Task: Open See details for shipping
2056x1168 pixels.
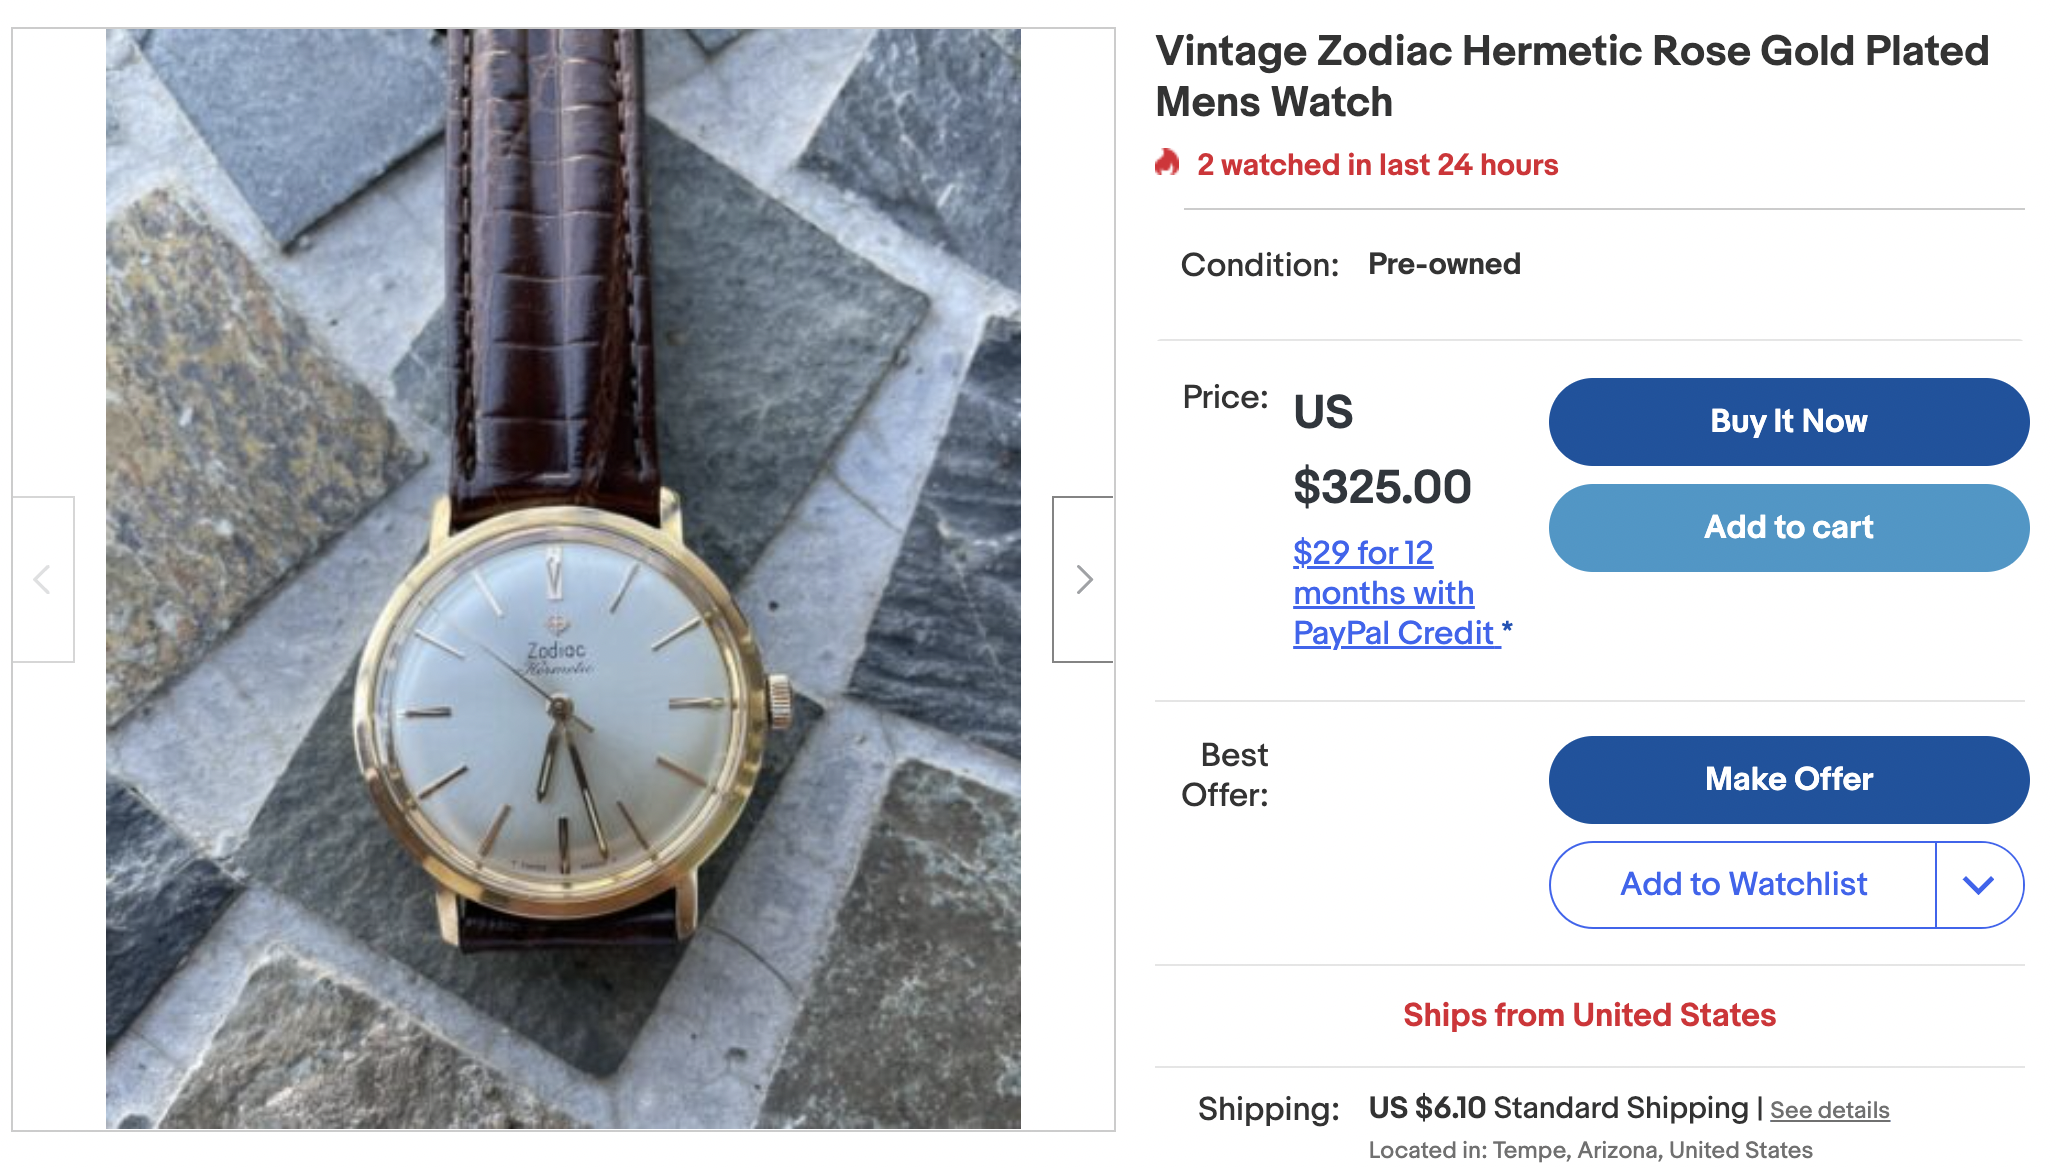Action: [1829, 1110]
